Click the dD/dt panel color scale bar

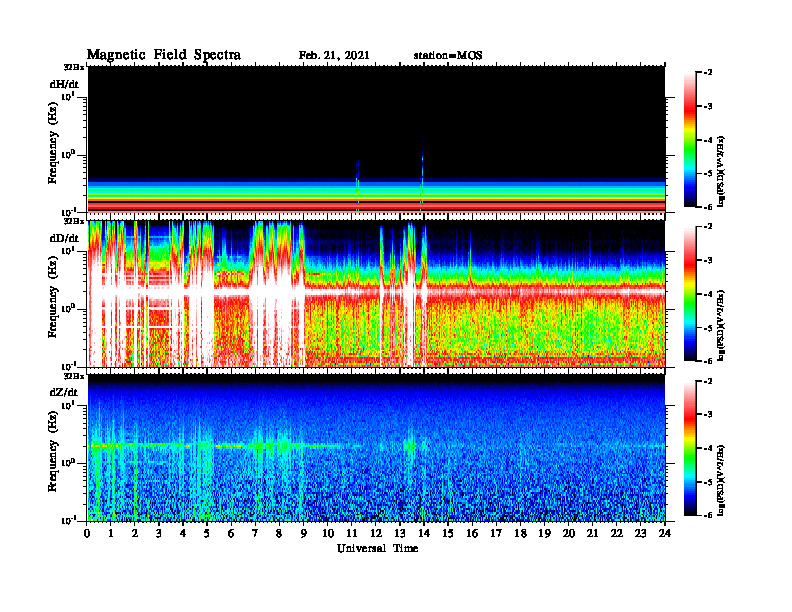pos(690,293)
